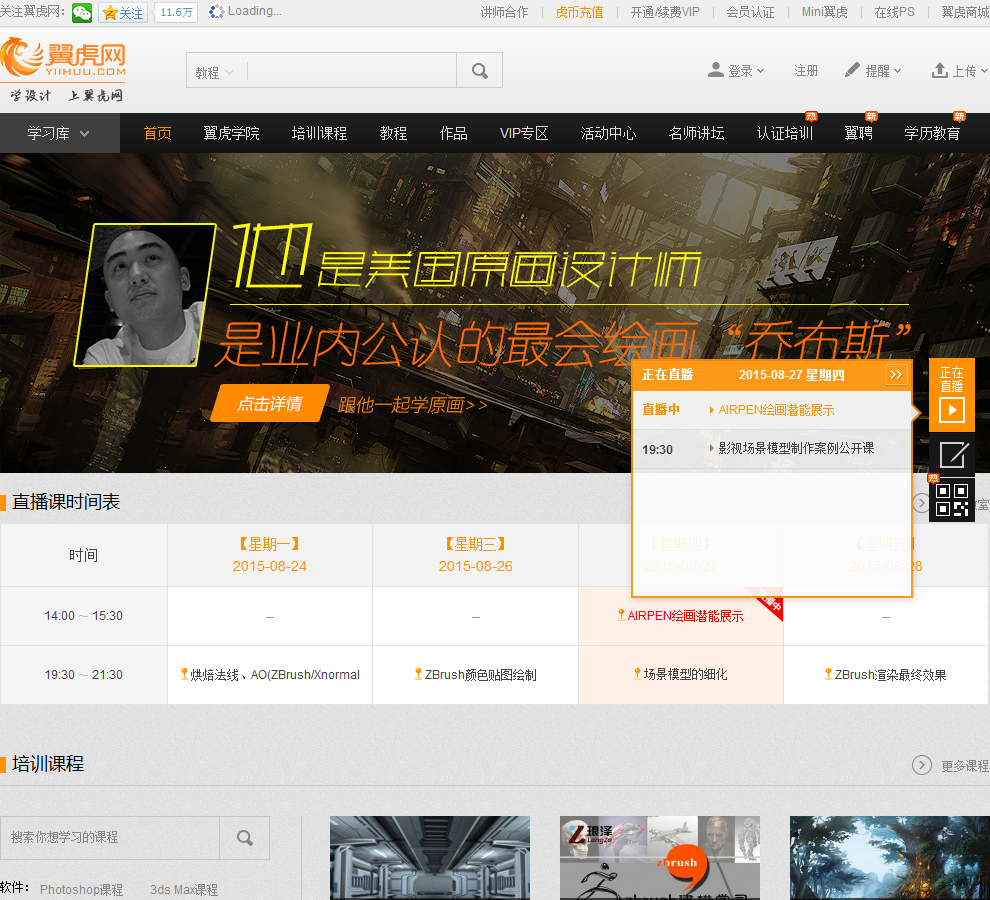The image size is (990, 900).
Task: Expand the 上传 upload dropdown
Action: [x=960, y=70]
